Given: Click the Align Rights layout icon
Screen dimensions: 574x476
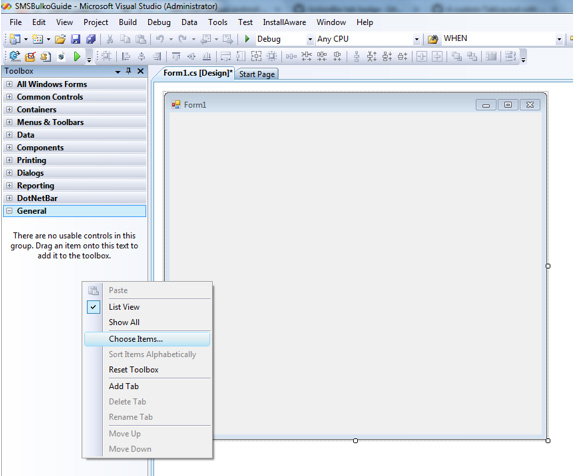Looking at the screenshot, I should click(x=157, y=56).
